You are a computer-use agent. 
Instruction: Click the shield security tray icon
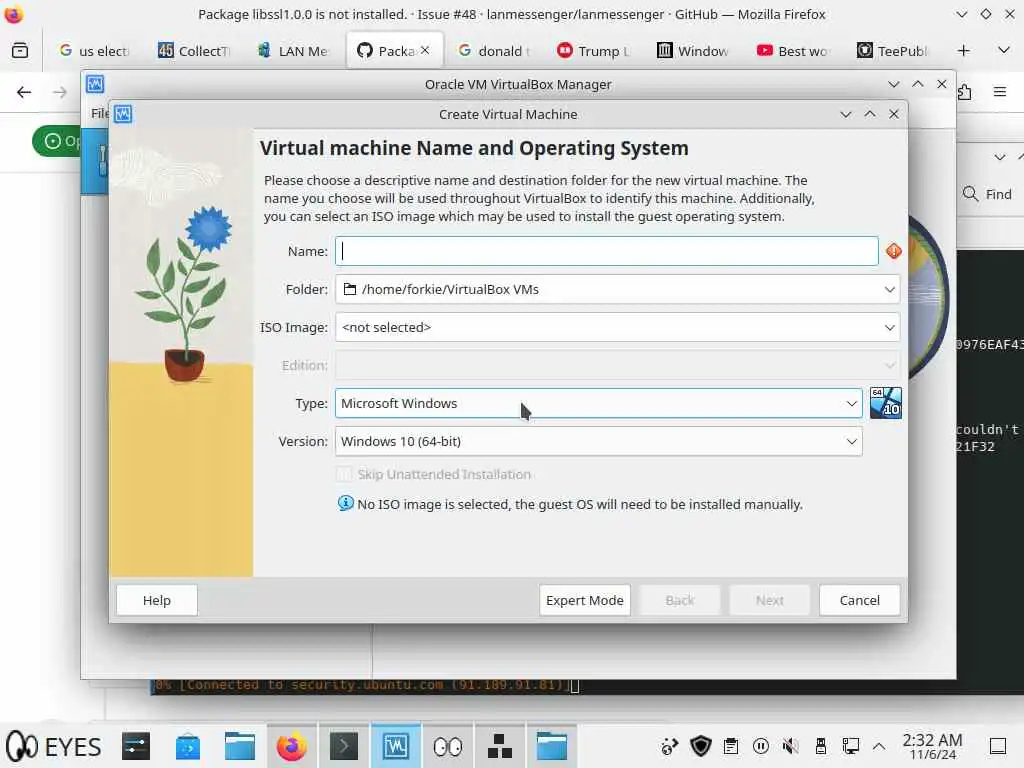click(701, 746)
